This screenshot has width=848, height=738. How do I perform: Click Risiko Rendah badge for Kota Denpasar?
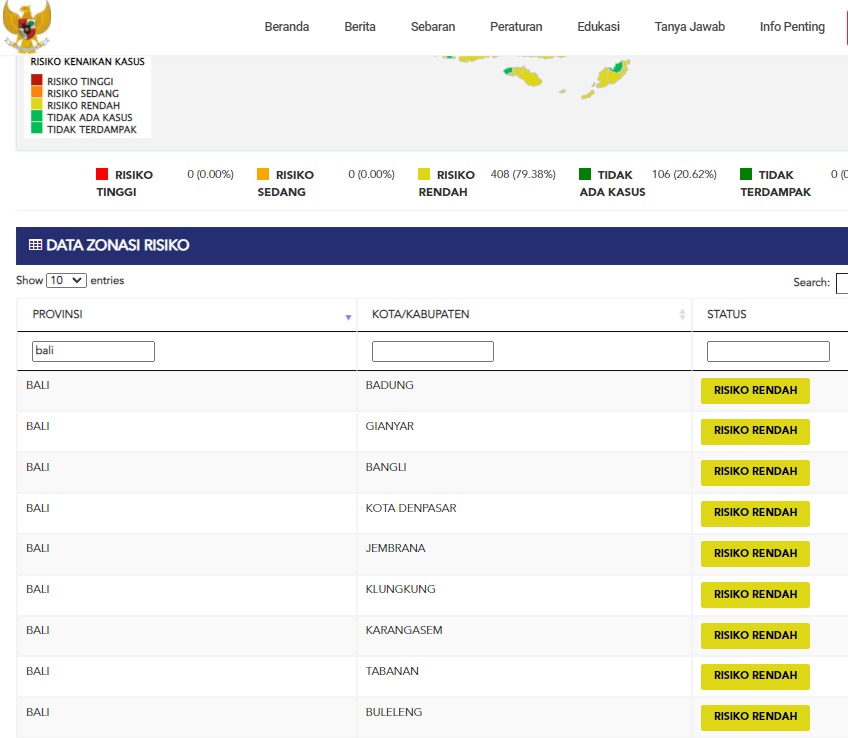point(755,513)
